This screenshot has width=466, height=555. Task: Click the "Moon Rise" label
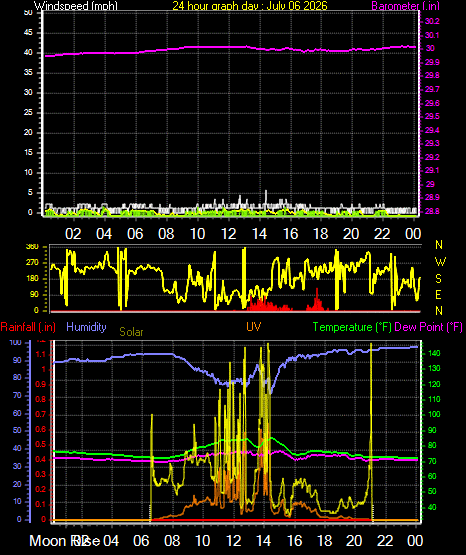(x=65, y=541)
